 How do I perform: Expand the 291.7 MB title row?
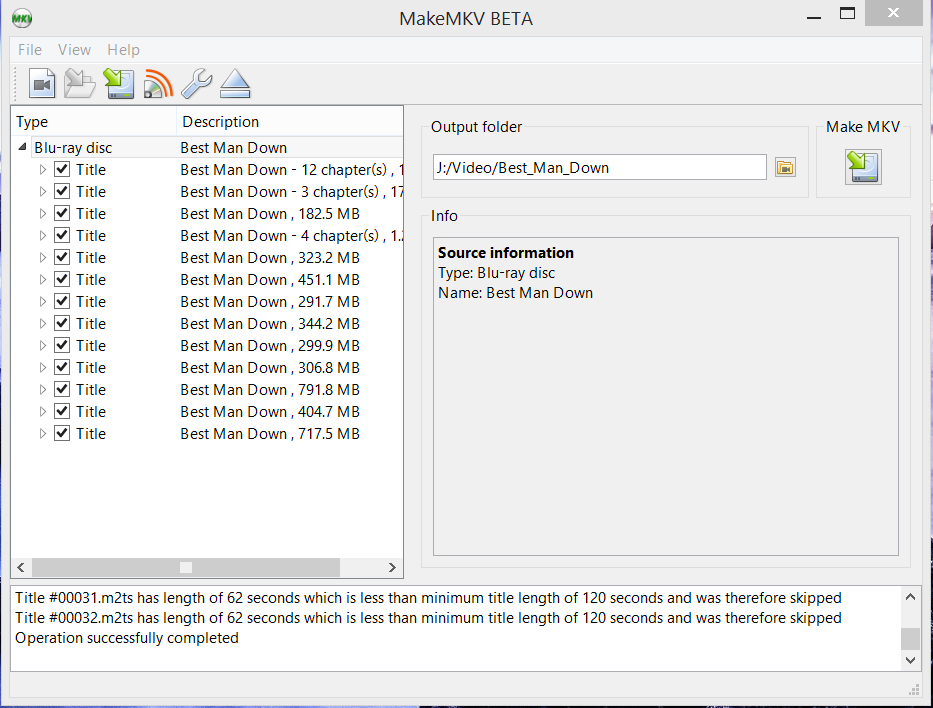tap(42, 302)
